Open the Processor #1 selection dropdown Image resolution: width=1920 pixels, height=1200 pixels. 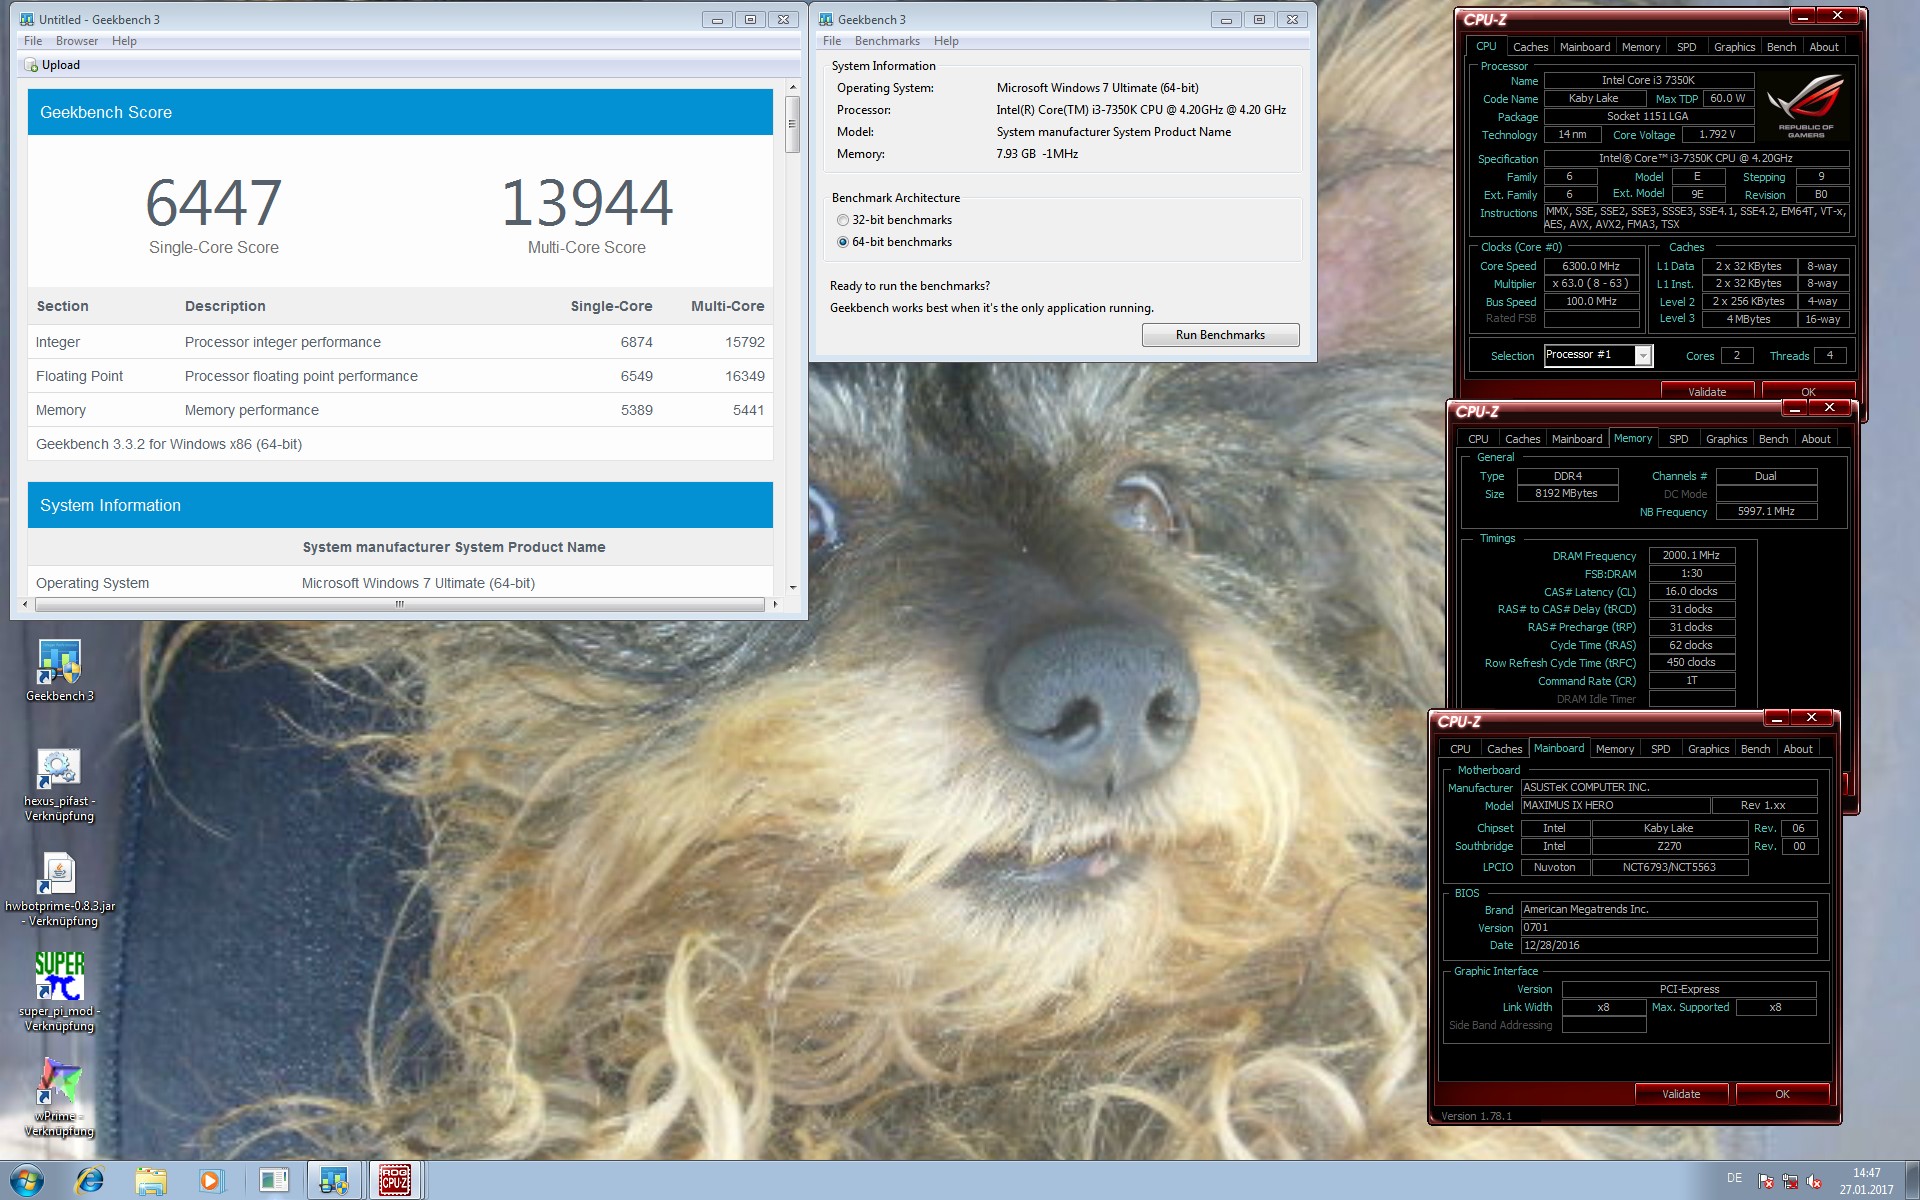1642,356
